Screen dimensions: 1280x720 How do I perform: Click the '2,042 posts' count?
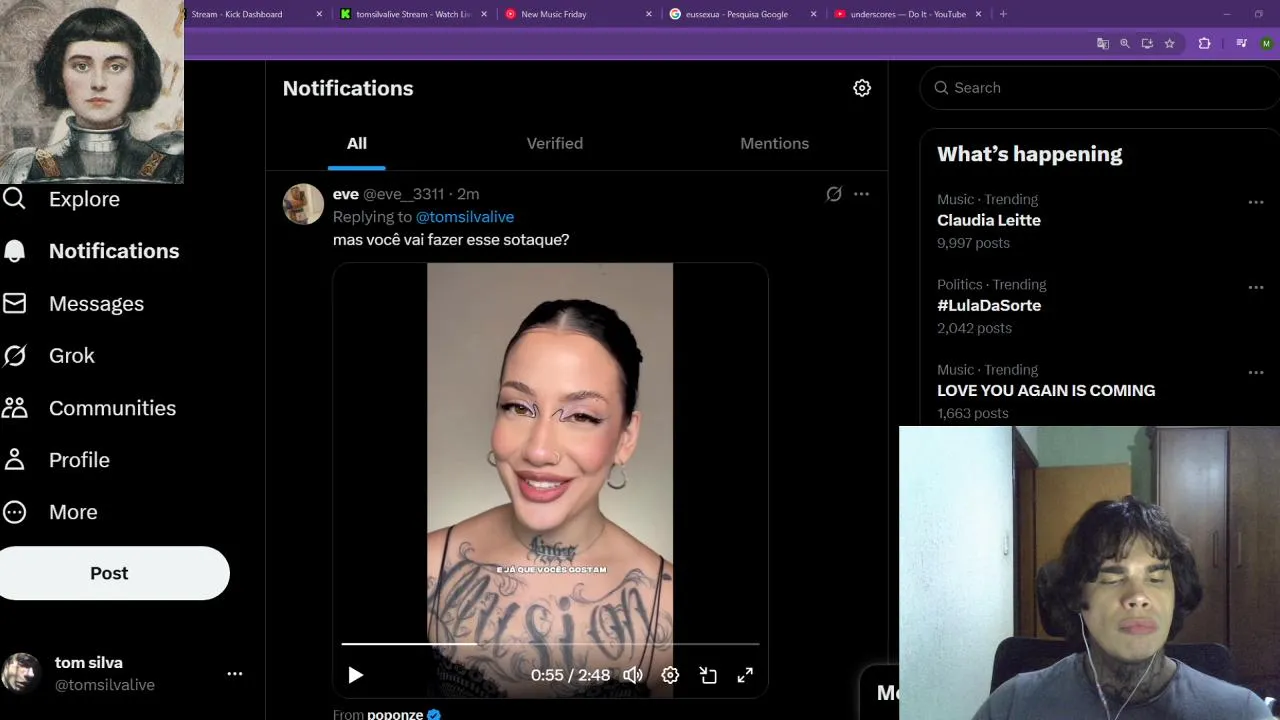[974, 328]
